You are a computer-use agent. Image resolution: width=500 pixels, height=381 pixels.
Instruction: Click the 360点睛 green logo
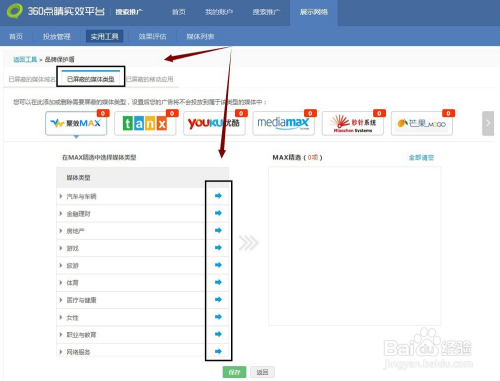click(15, 11)
